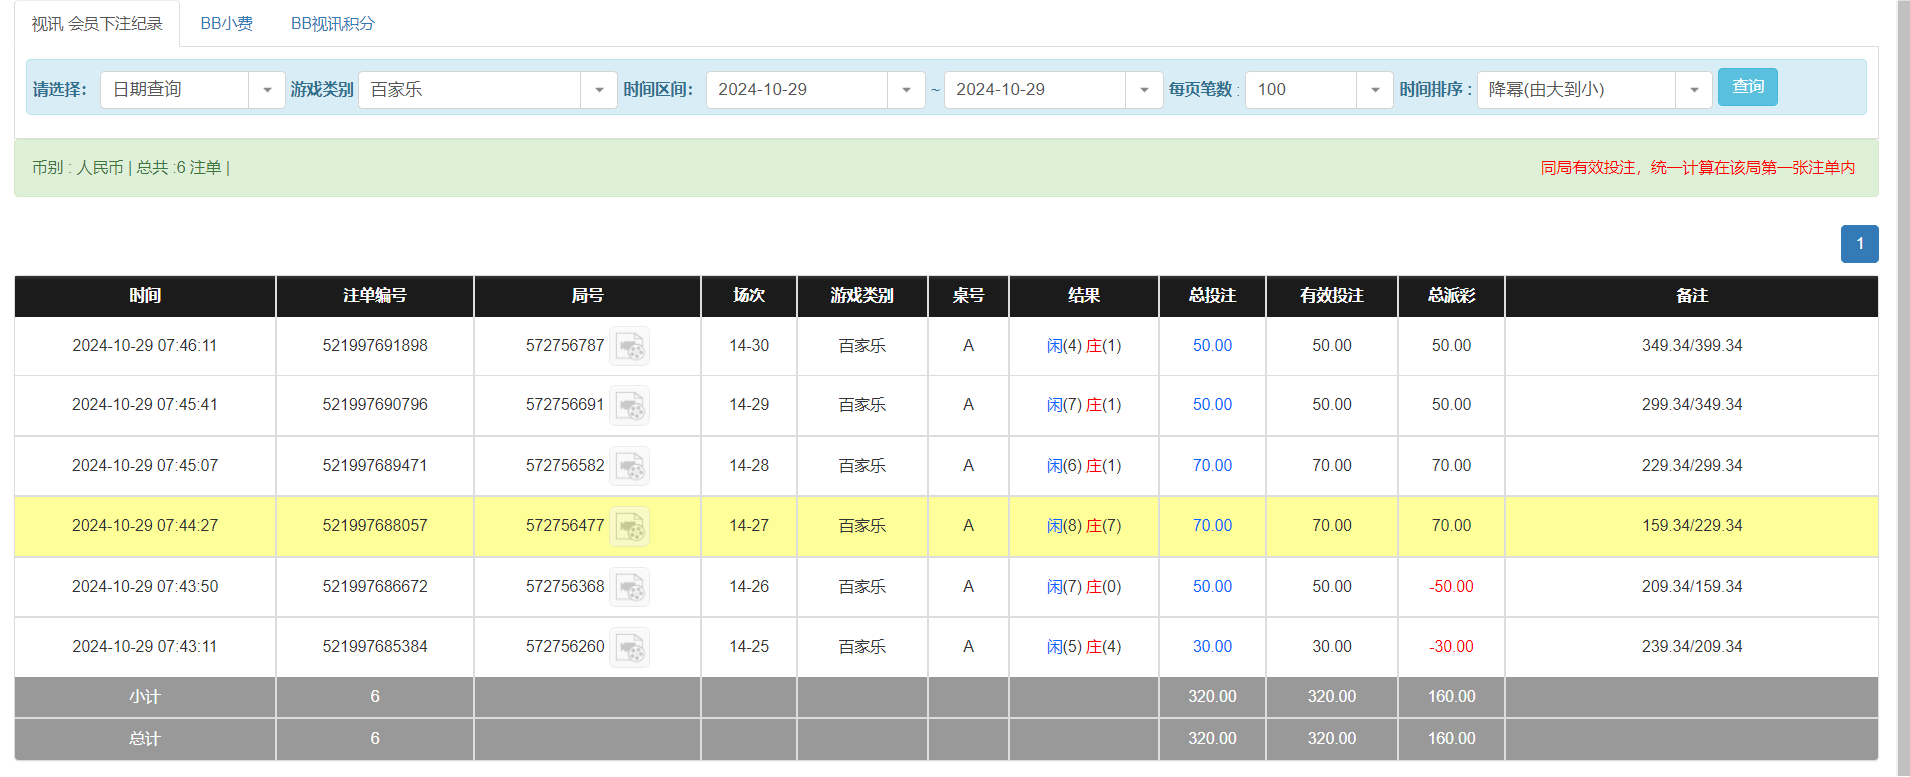This screenshot has height=777, width=1910.
Task: Click the 70.00 总投注 link in highlighted row
Action: [x=1212, y=526]
